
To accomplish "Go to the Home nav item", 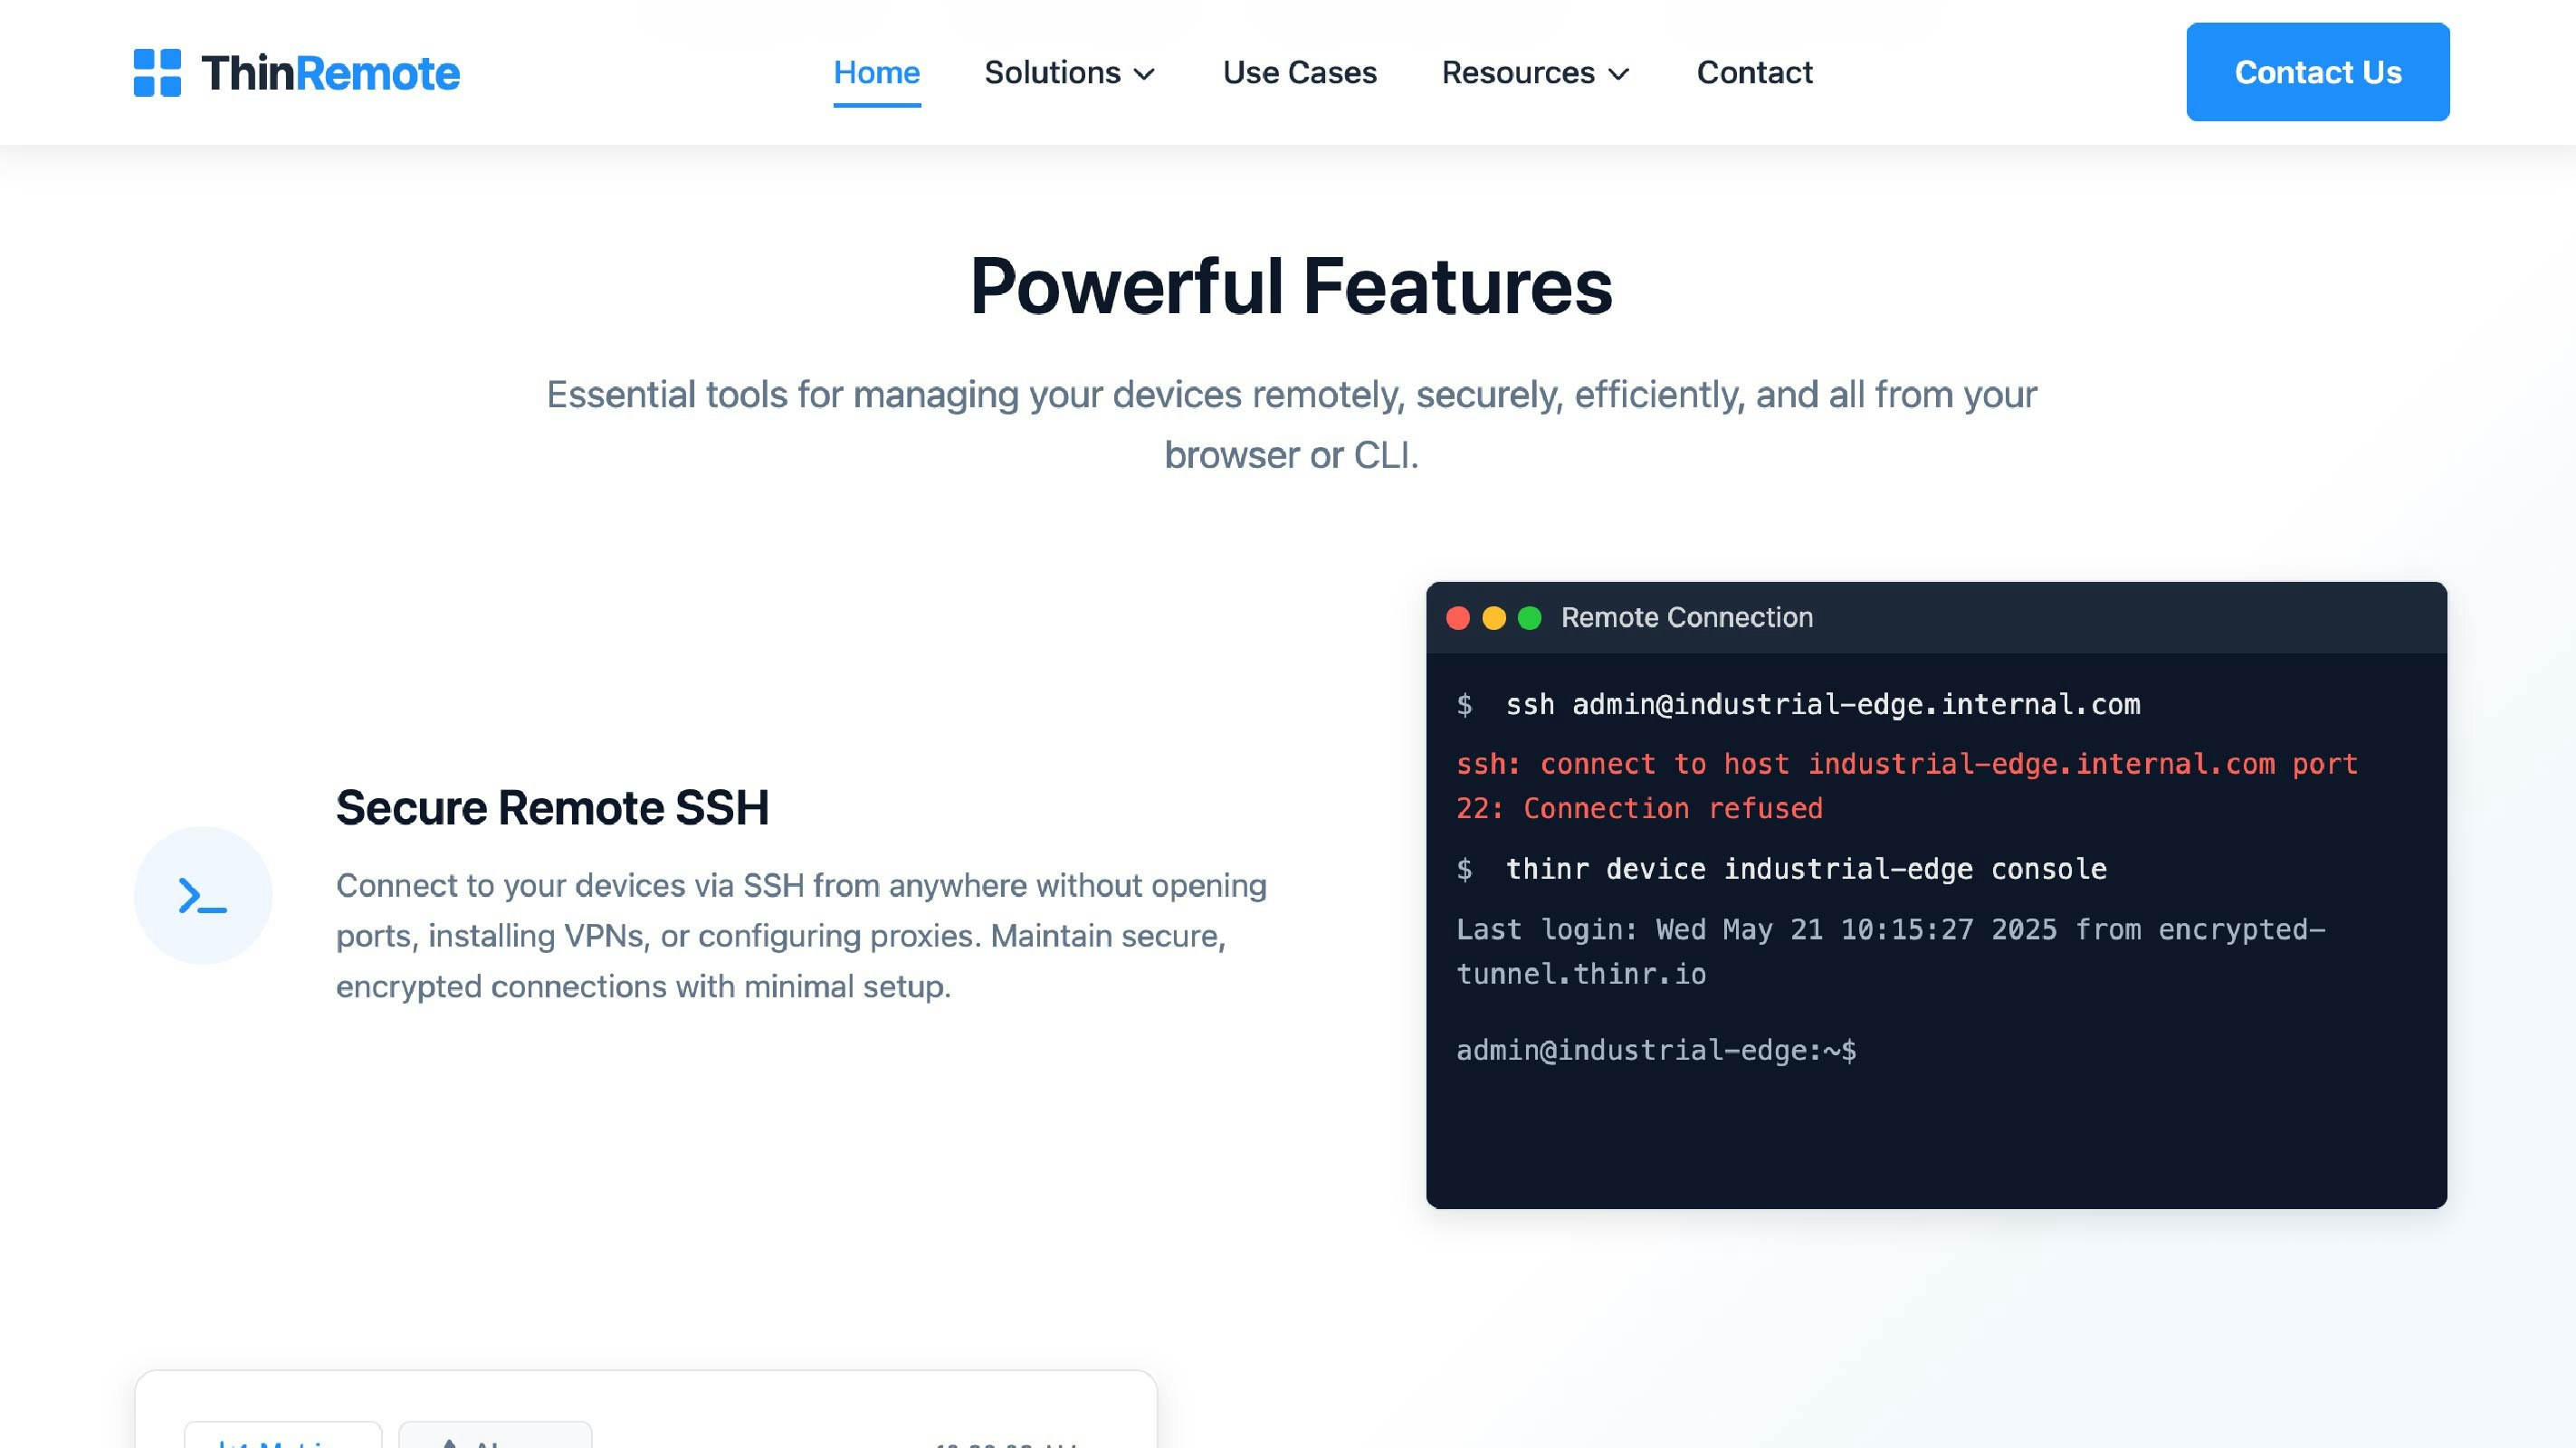I will pyautogui.click(x=877, y=73).
